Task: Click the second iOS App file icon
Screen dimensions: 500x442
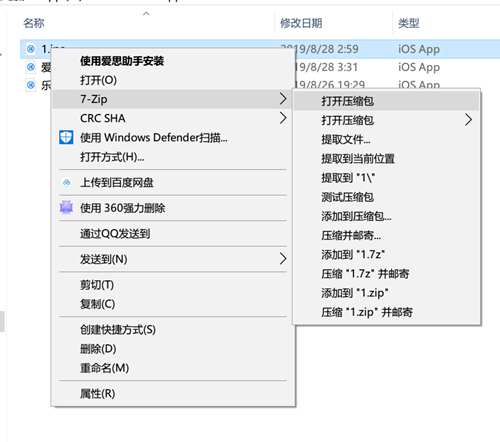Action: coord(30,67)
